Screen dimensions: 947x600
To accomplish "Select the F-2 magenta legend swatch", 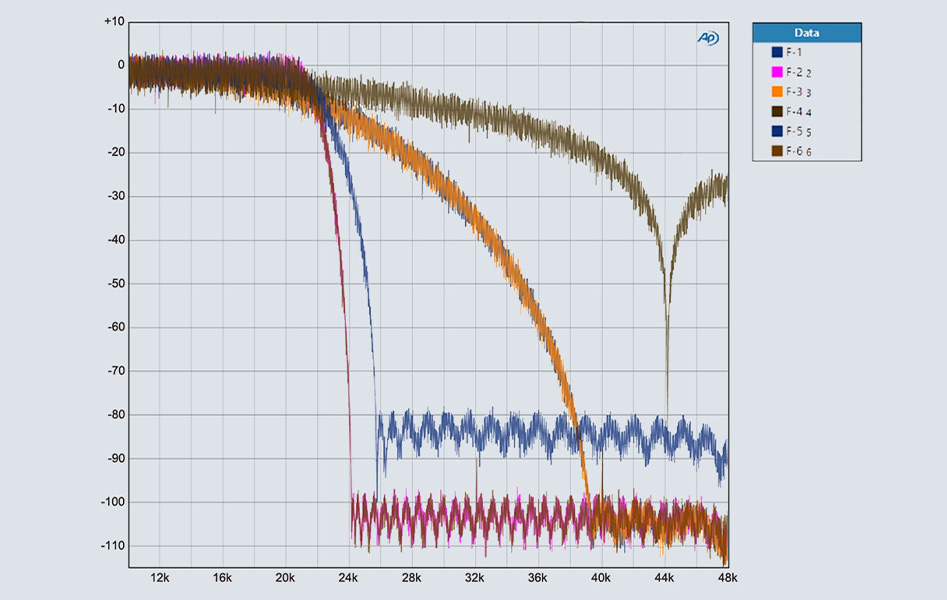I will tap(777, 71).
